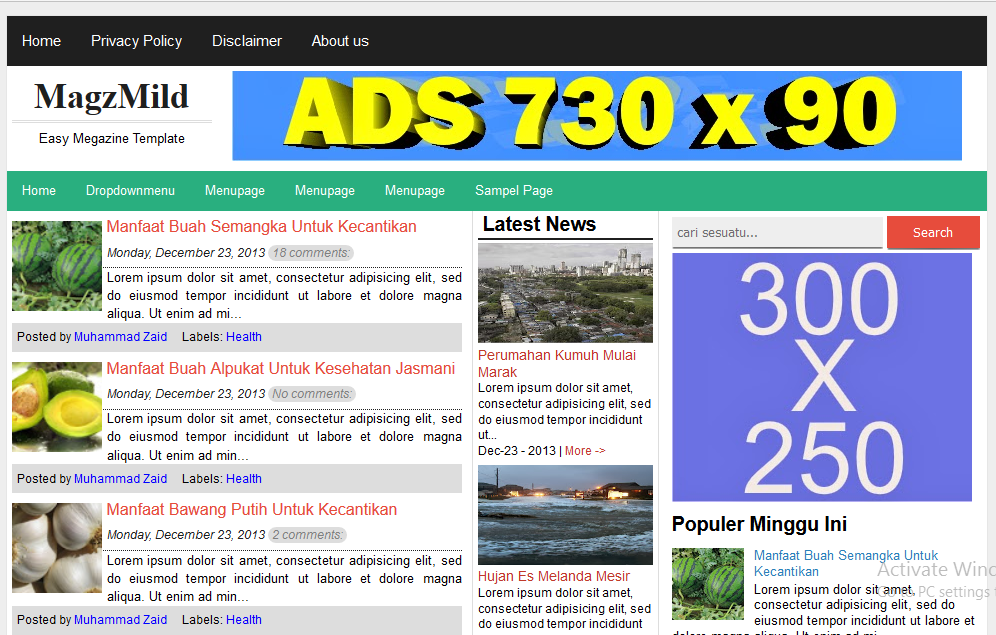Open article Manfaat Buah Alpukat Untuk Kesehatan Jasmani

pos(281,369)
